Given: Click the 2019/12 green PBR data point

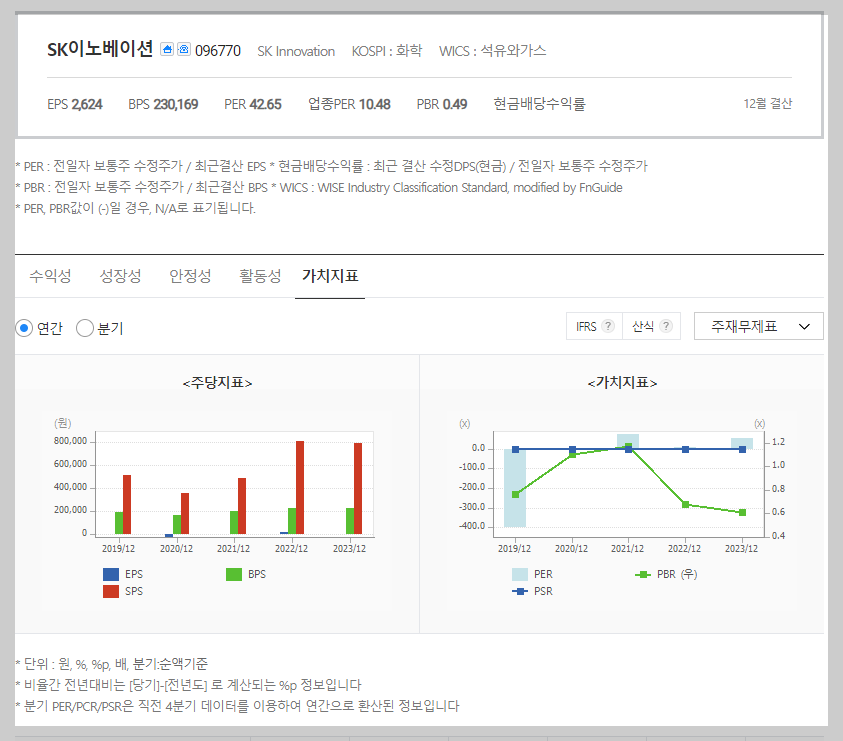Looking at the screenshot, I should tap(516, 494).
